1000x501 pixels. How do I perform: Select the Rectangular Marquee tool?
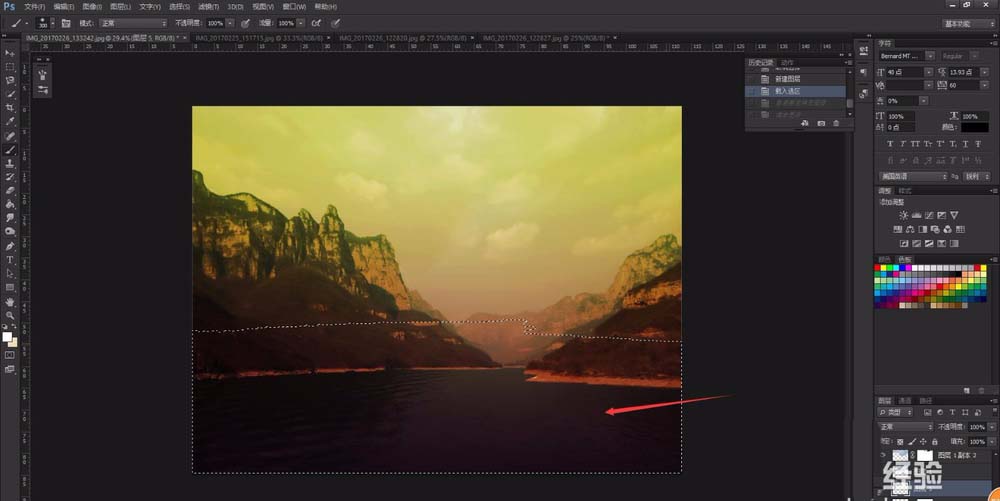pos(10,67)
